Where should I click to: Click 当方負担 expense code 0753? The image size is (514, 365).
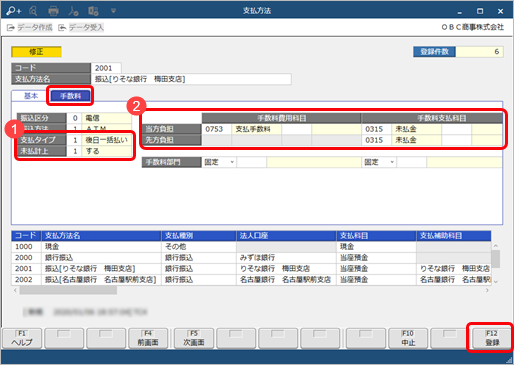[217, 129]
